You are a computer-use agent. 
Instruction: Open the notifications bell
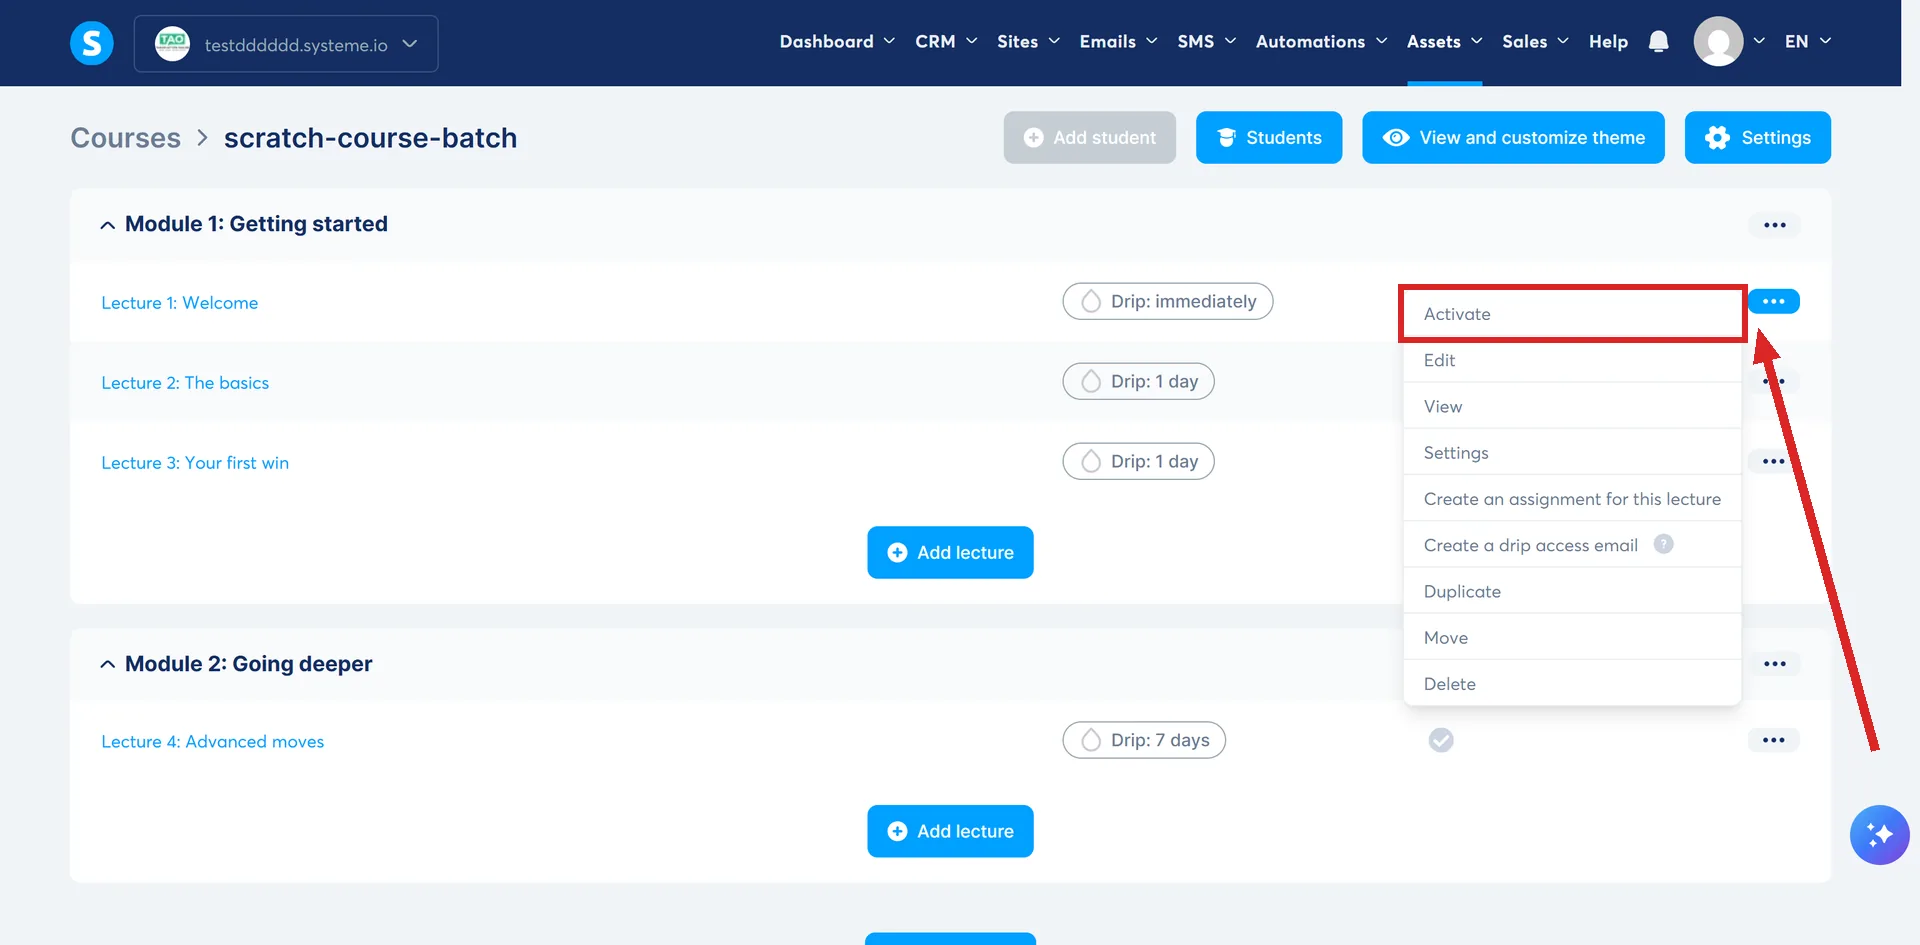click(1658, 41)
